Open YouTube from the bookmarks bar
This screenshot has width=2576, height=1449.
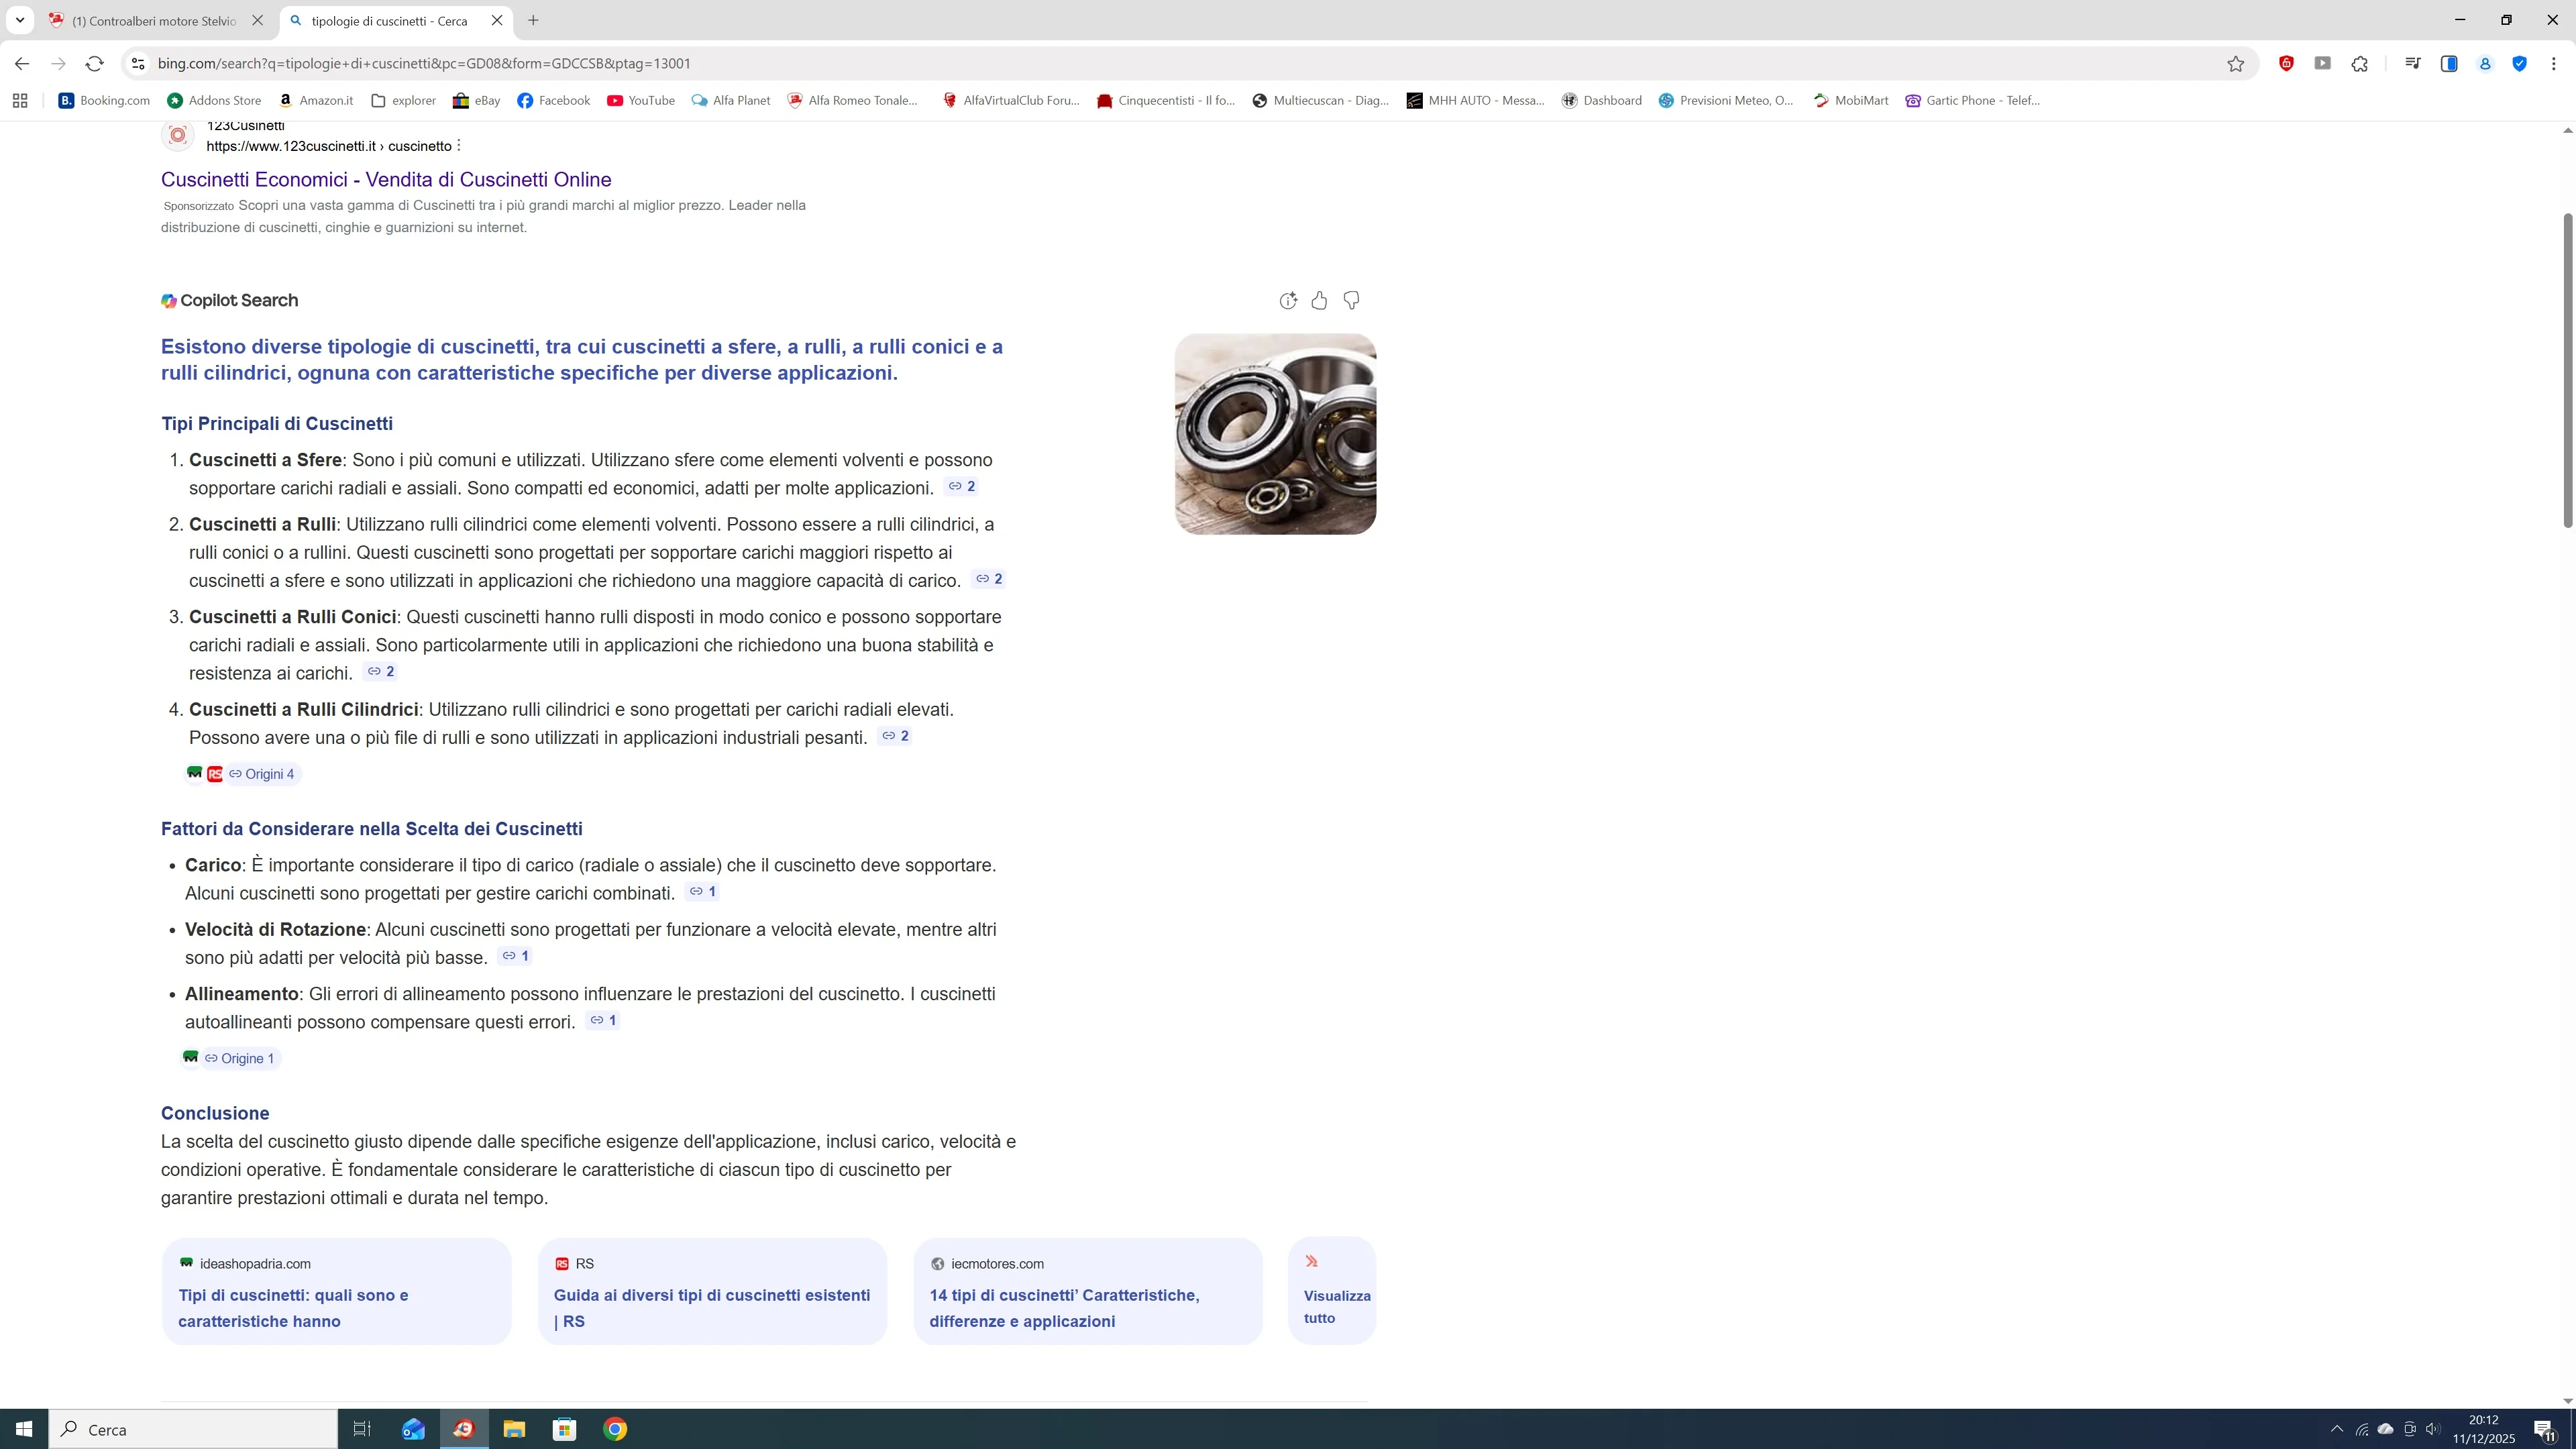[x=640, y=100]
